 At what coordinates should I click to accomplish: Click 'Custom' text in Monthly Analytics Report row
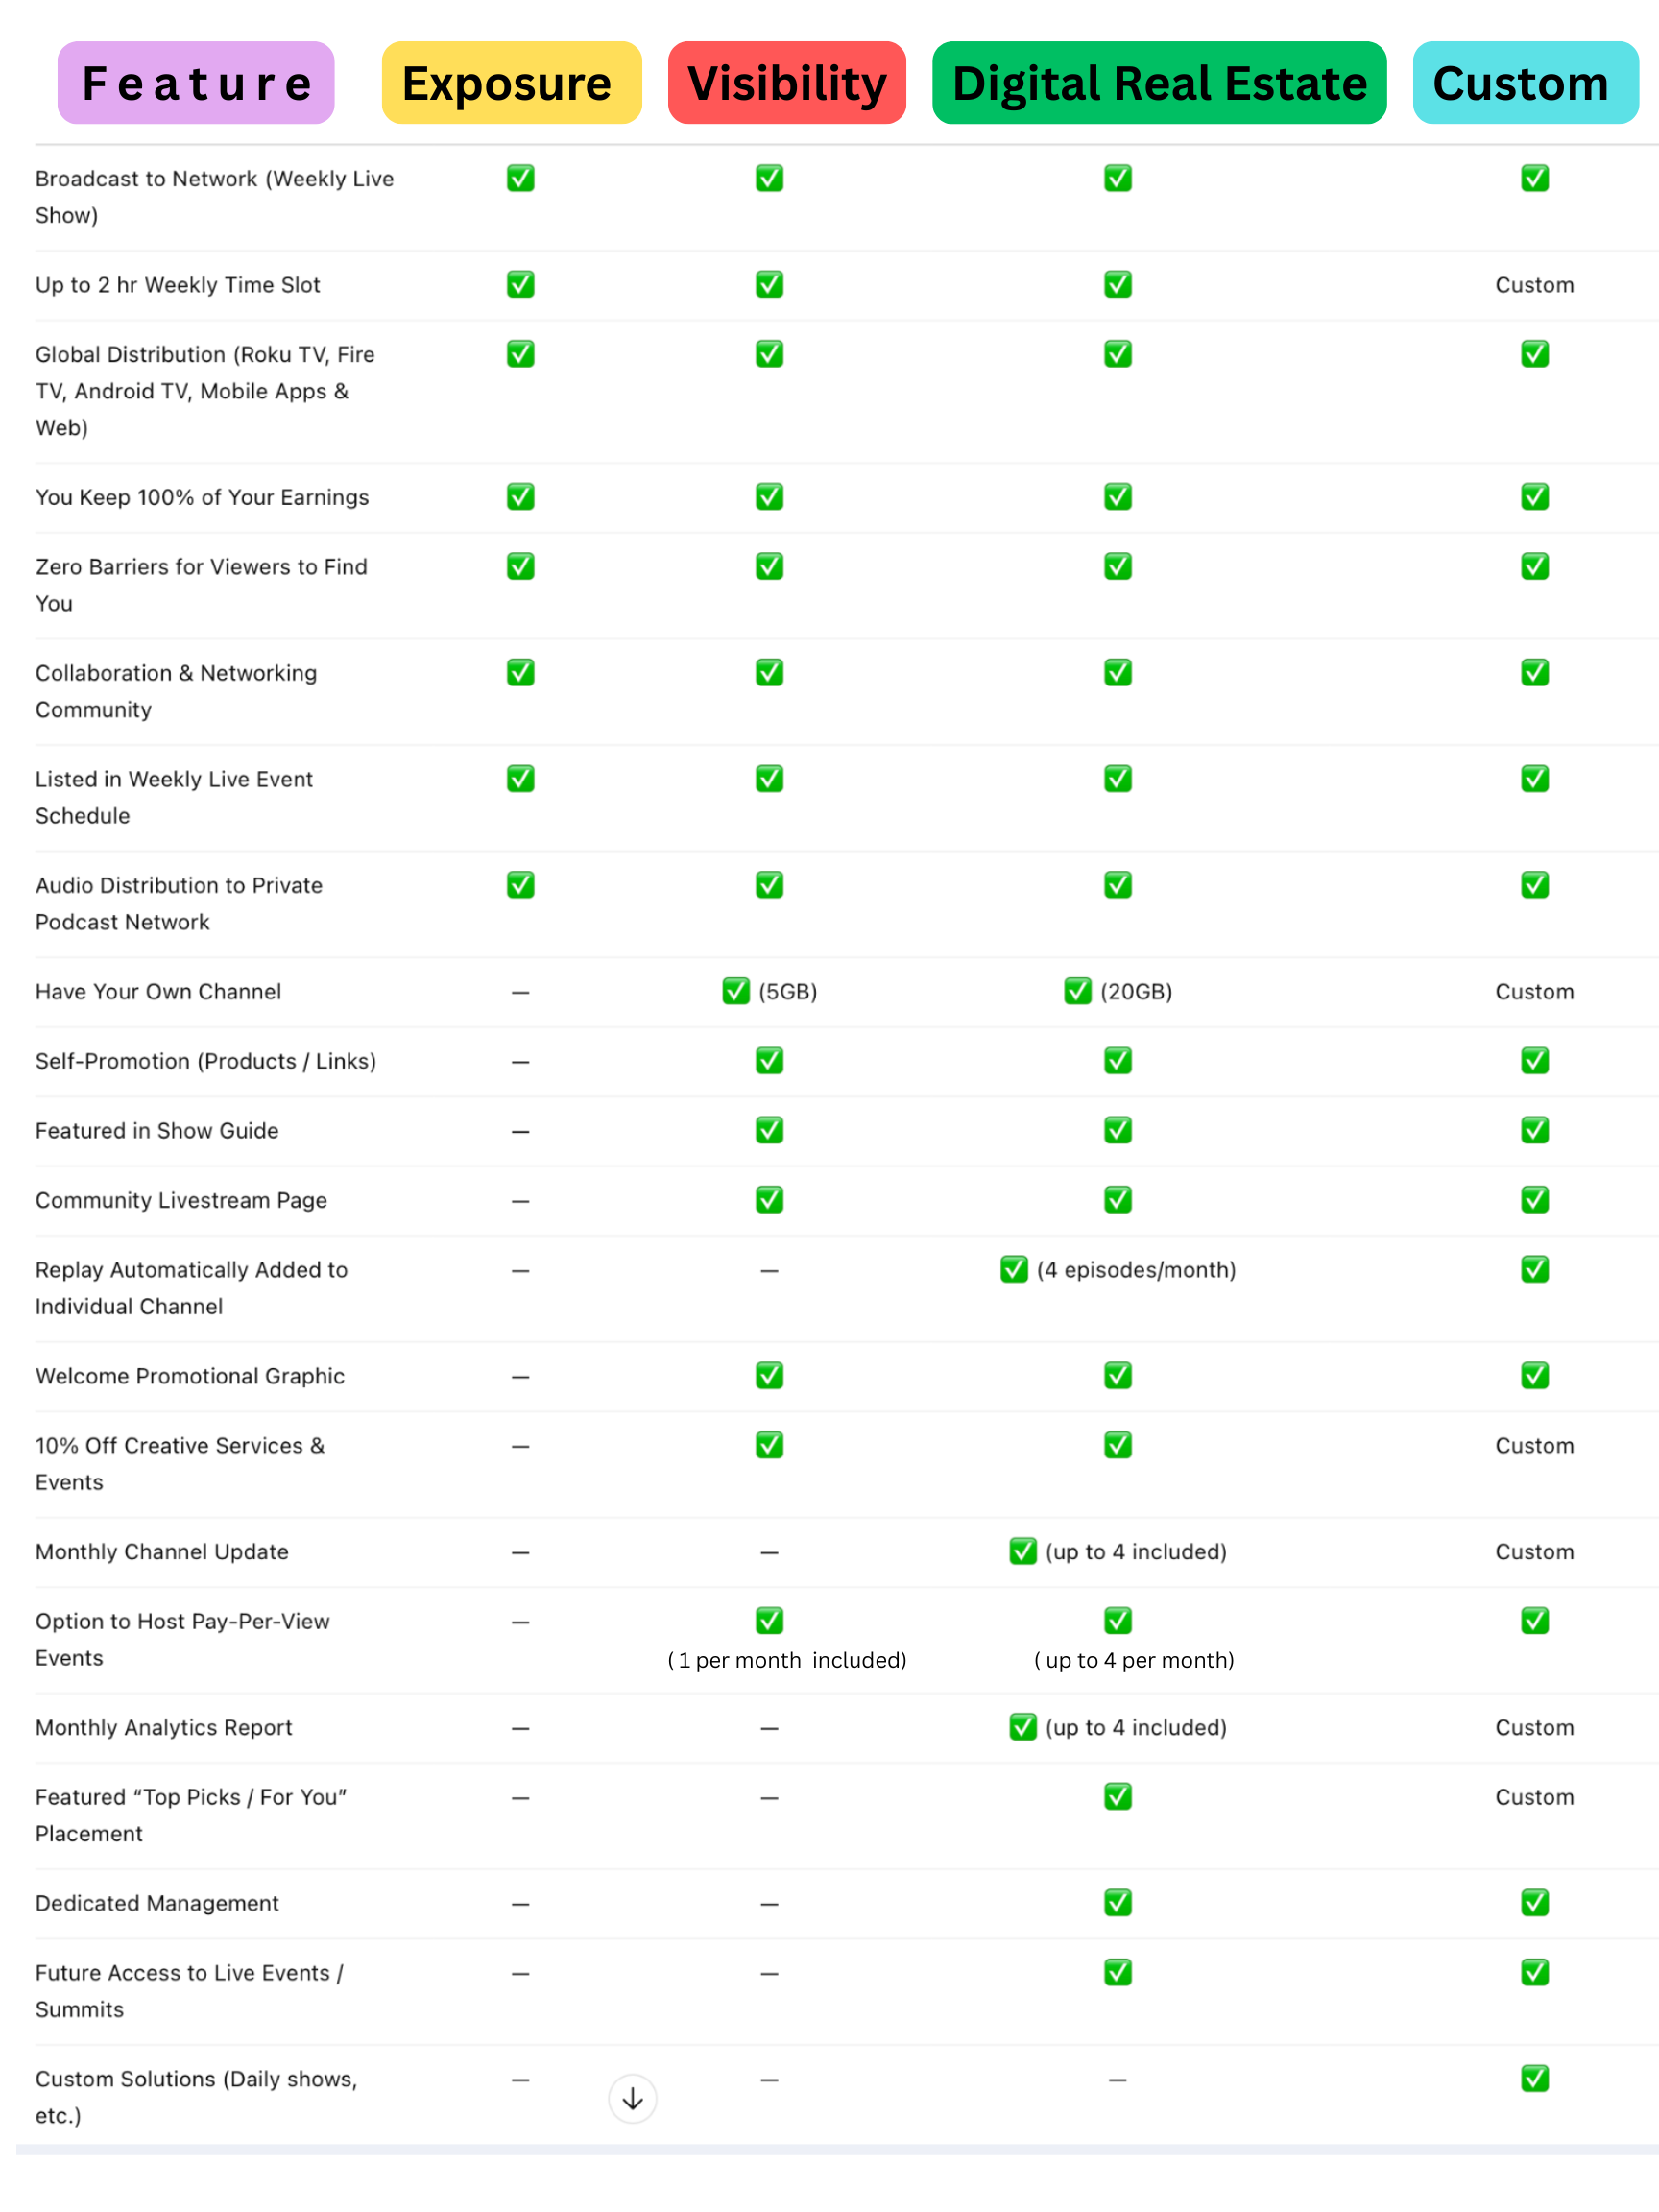coord(1534,1727)
